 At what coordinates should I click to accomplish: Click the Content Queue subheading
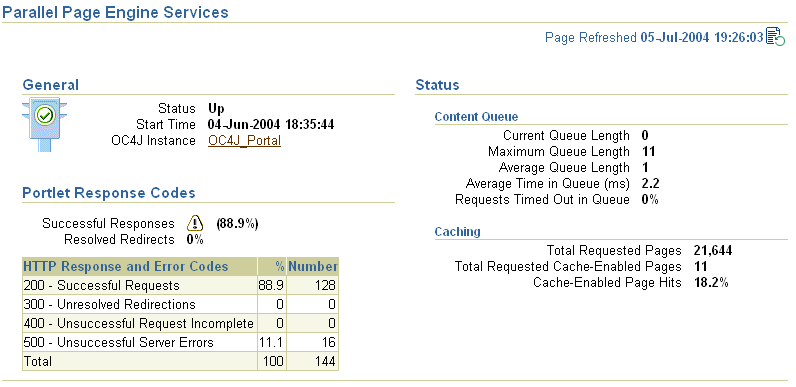[x=476, y=117]
